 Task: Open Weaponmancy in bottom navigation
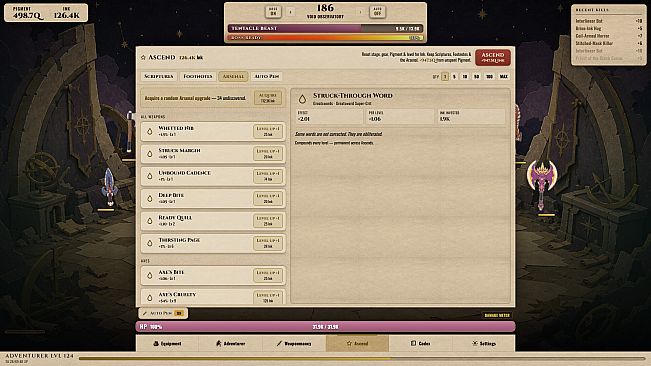tap(294, 344)
